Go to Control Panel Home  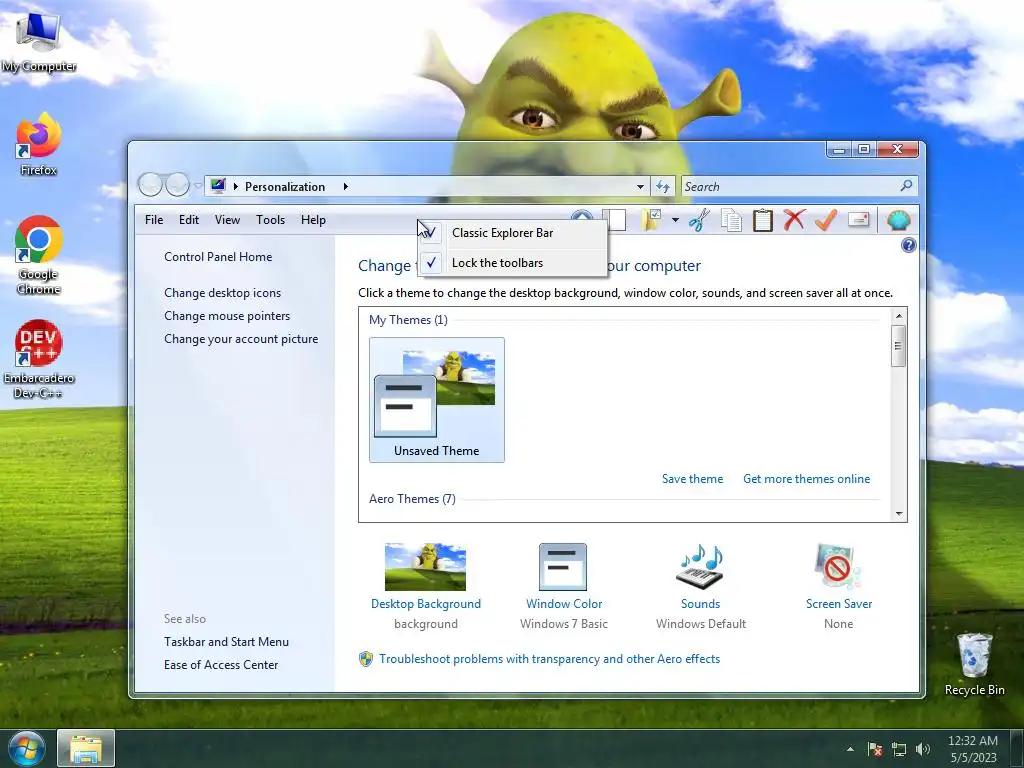pyautogui.click(x=218, y=257)
